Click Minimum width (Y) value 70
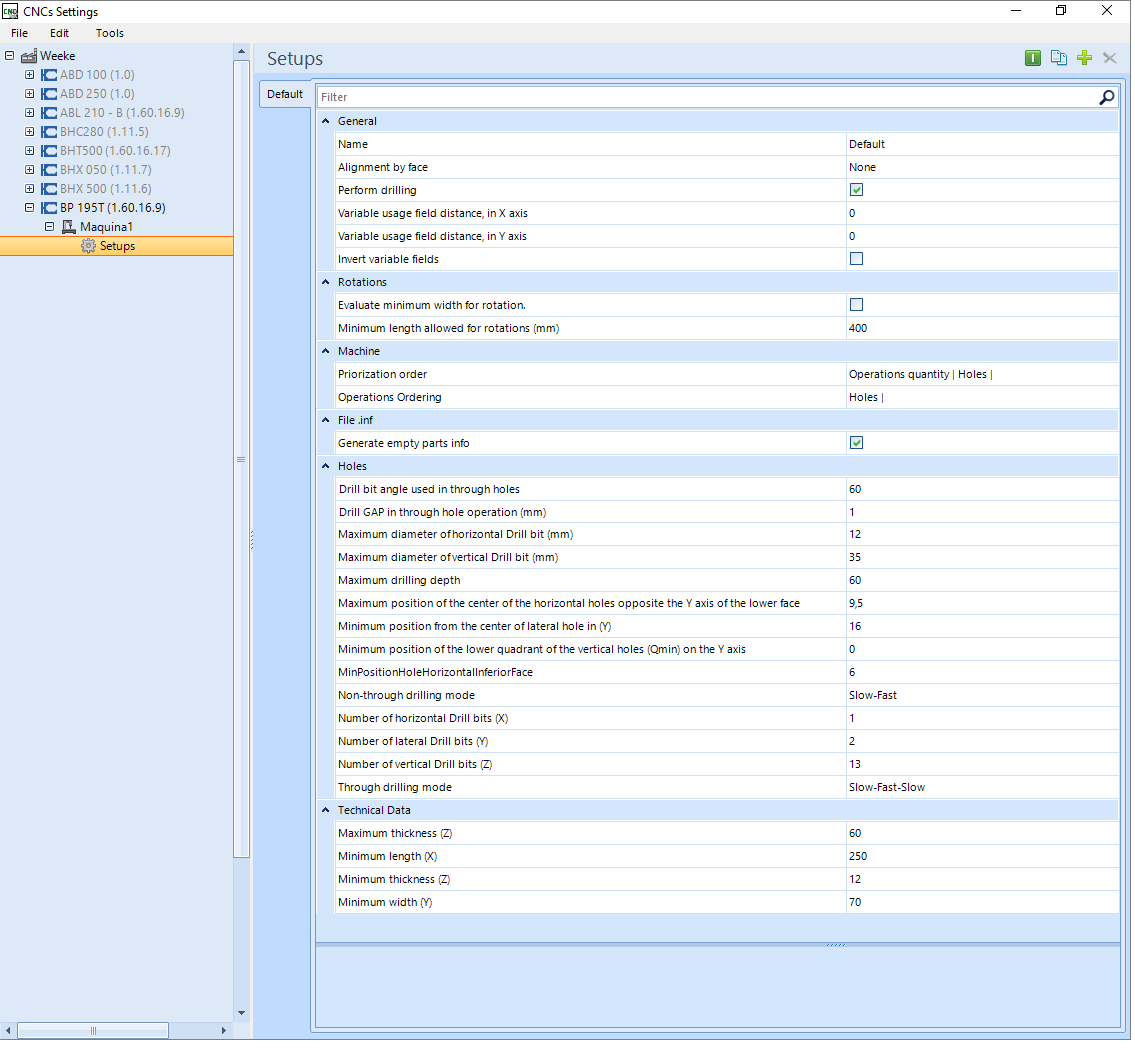 (984, 904)
